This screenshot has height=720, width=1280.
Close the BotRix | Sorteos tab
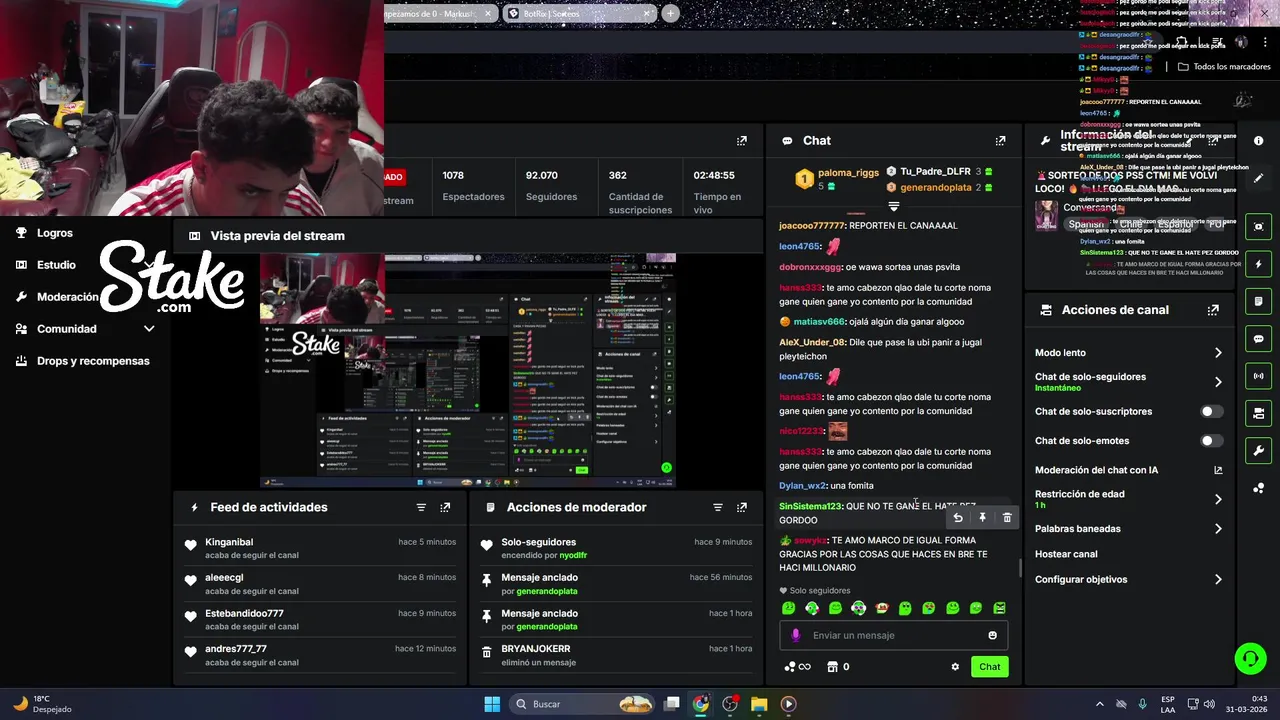point(647,14)
